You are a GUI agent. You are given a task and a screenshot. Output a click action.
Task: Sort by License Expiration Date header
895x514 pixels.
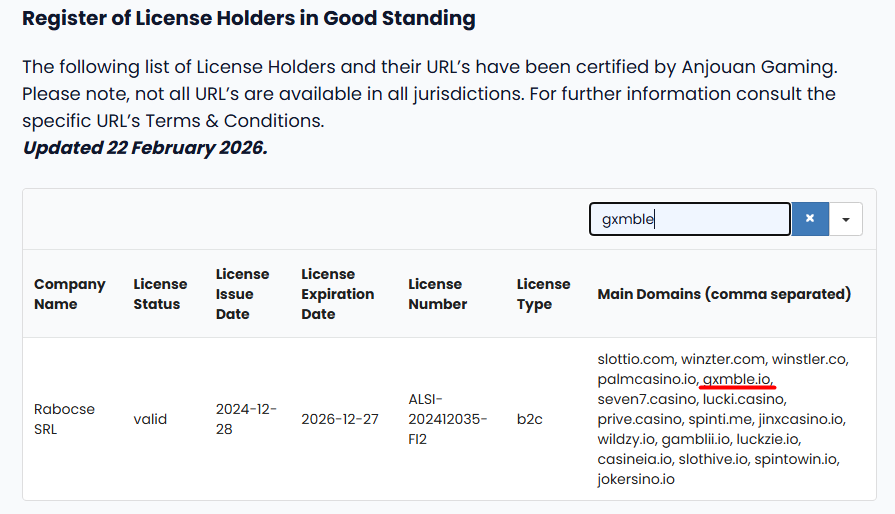(x=338, y=294)
